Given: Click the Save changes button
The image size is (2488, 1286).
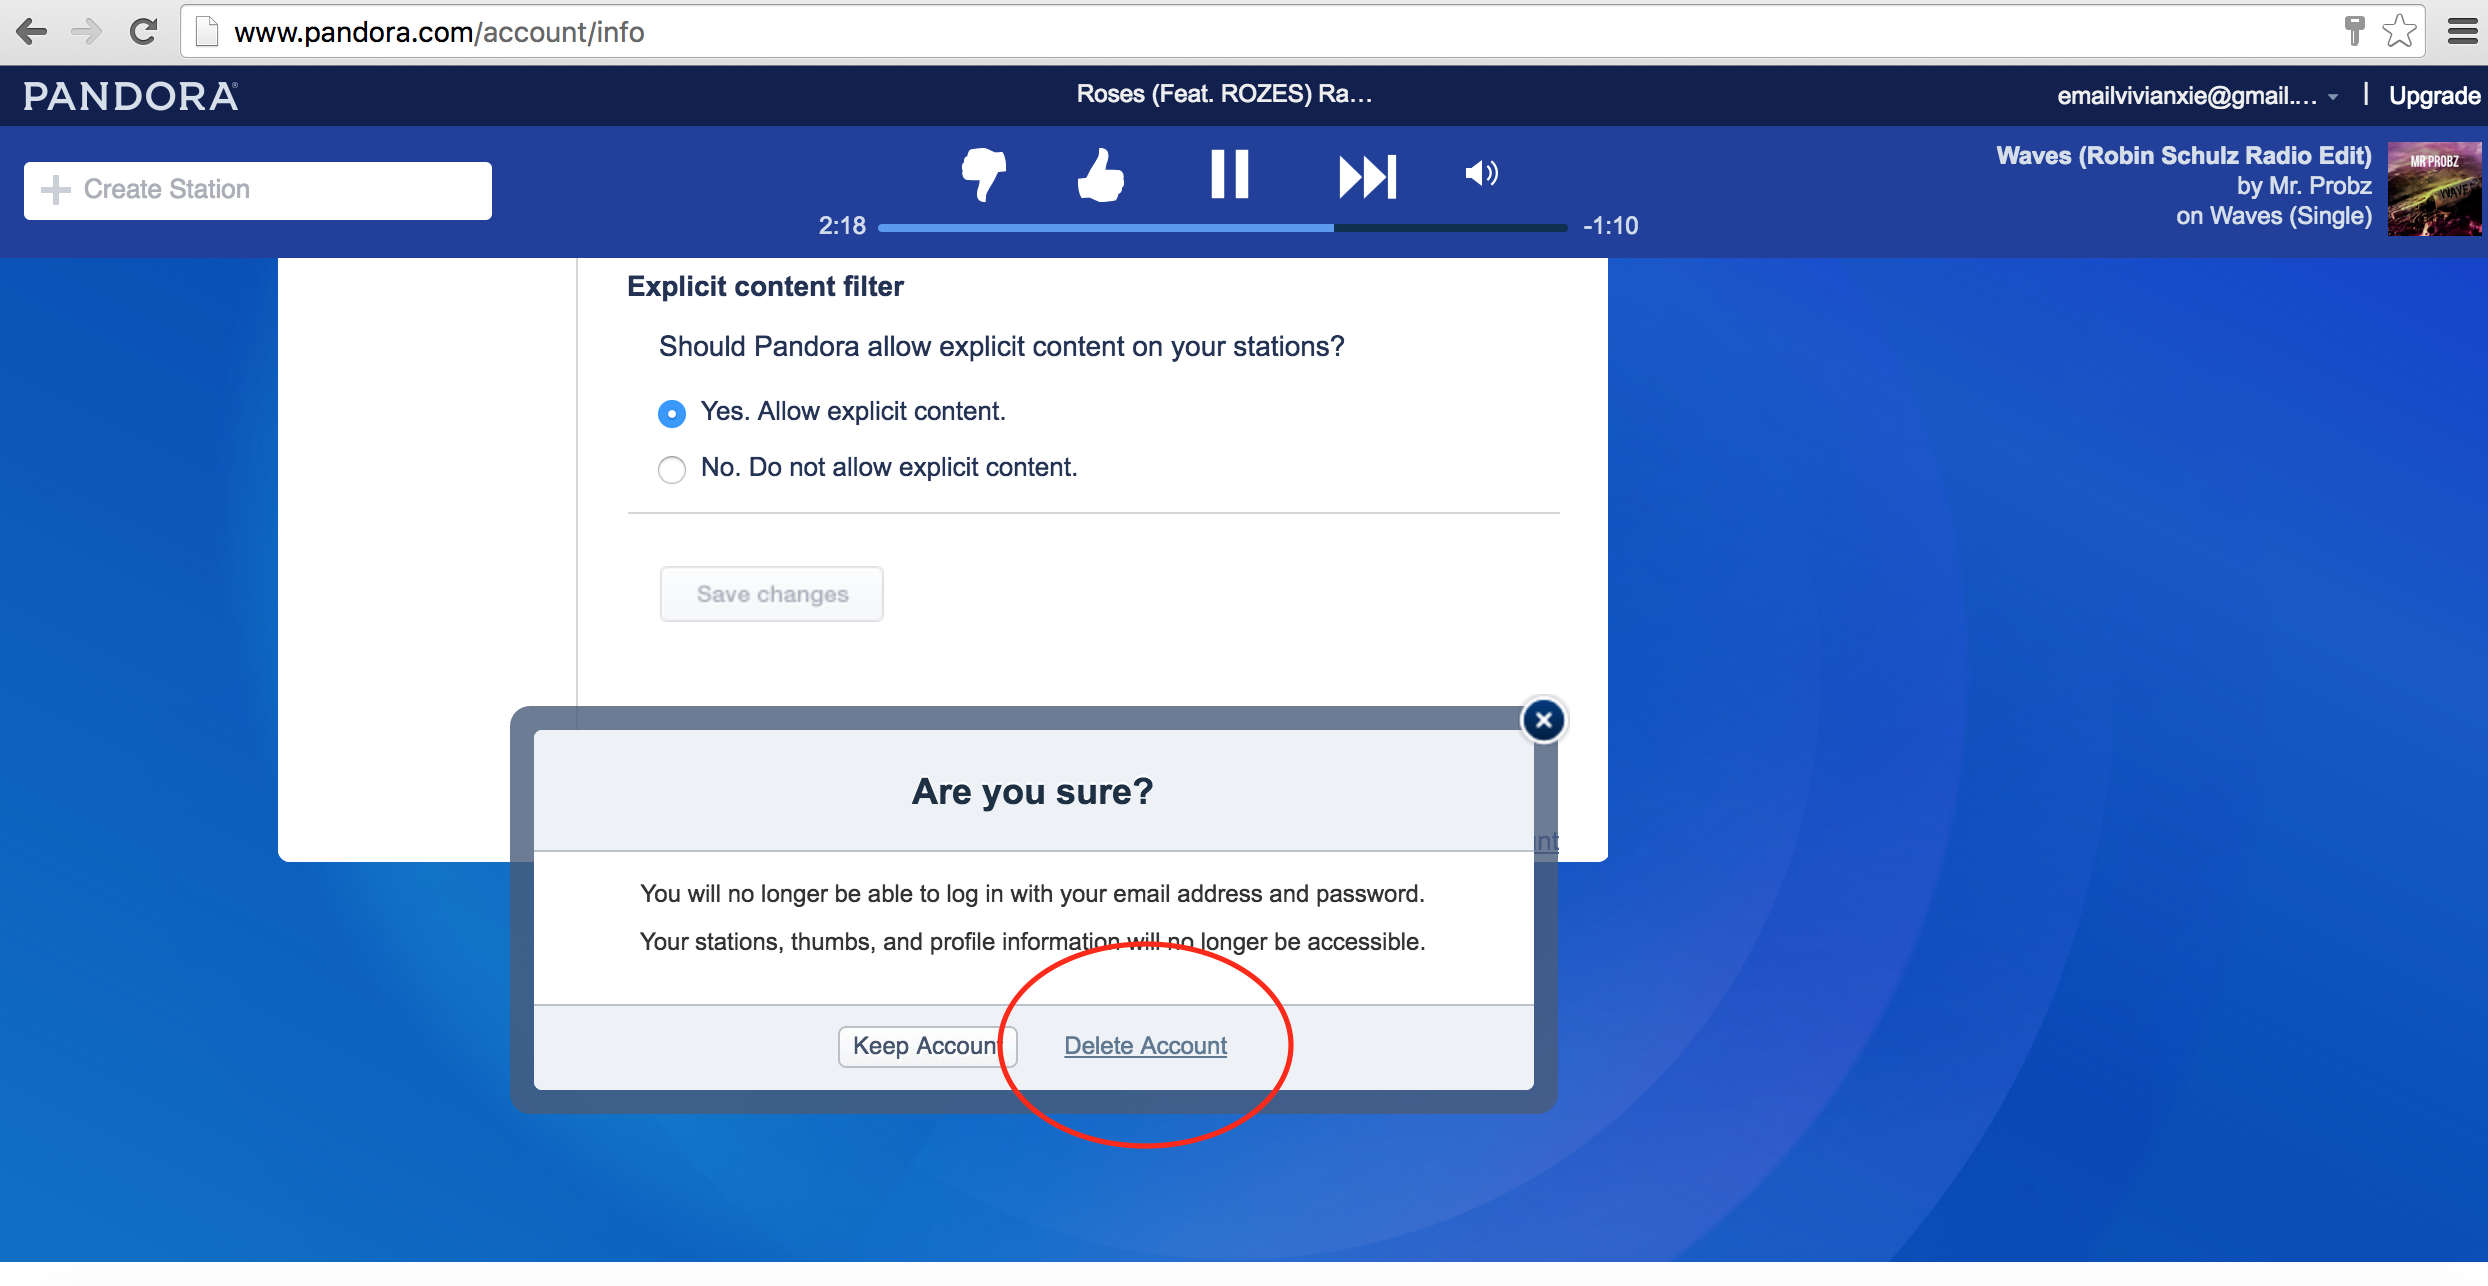Looking at the screenshot, I should point(772,594).
